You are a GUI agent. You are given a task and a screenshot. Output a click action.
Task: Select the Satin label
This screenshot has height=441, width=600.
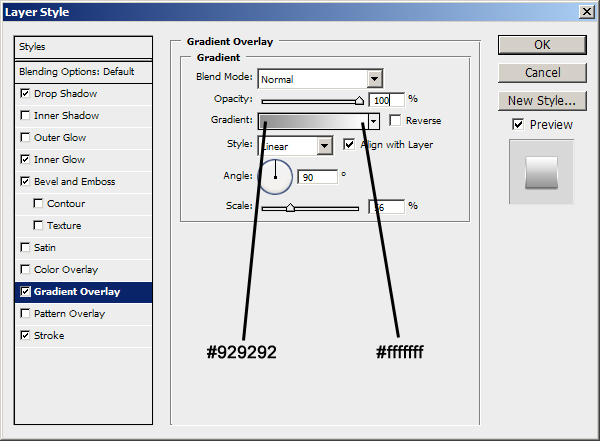[45, 248]
